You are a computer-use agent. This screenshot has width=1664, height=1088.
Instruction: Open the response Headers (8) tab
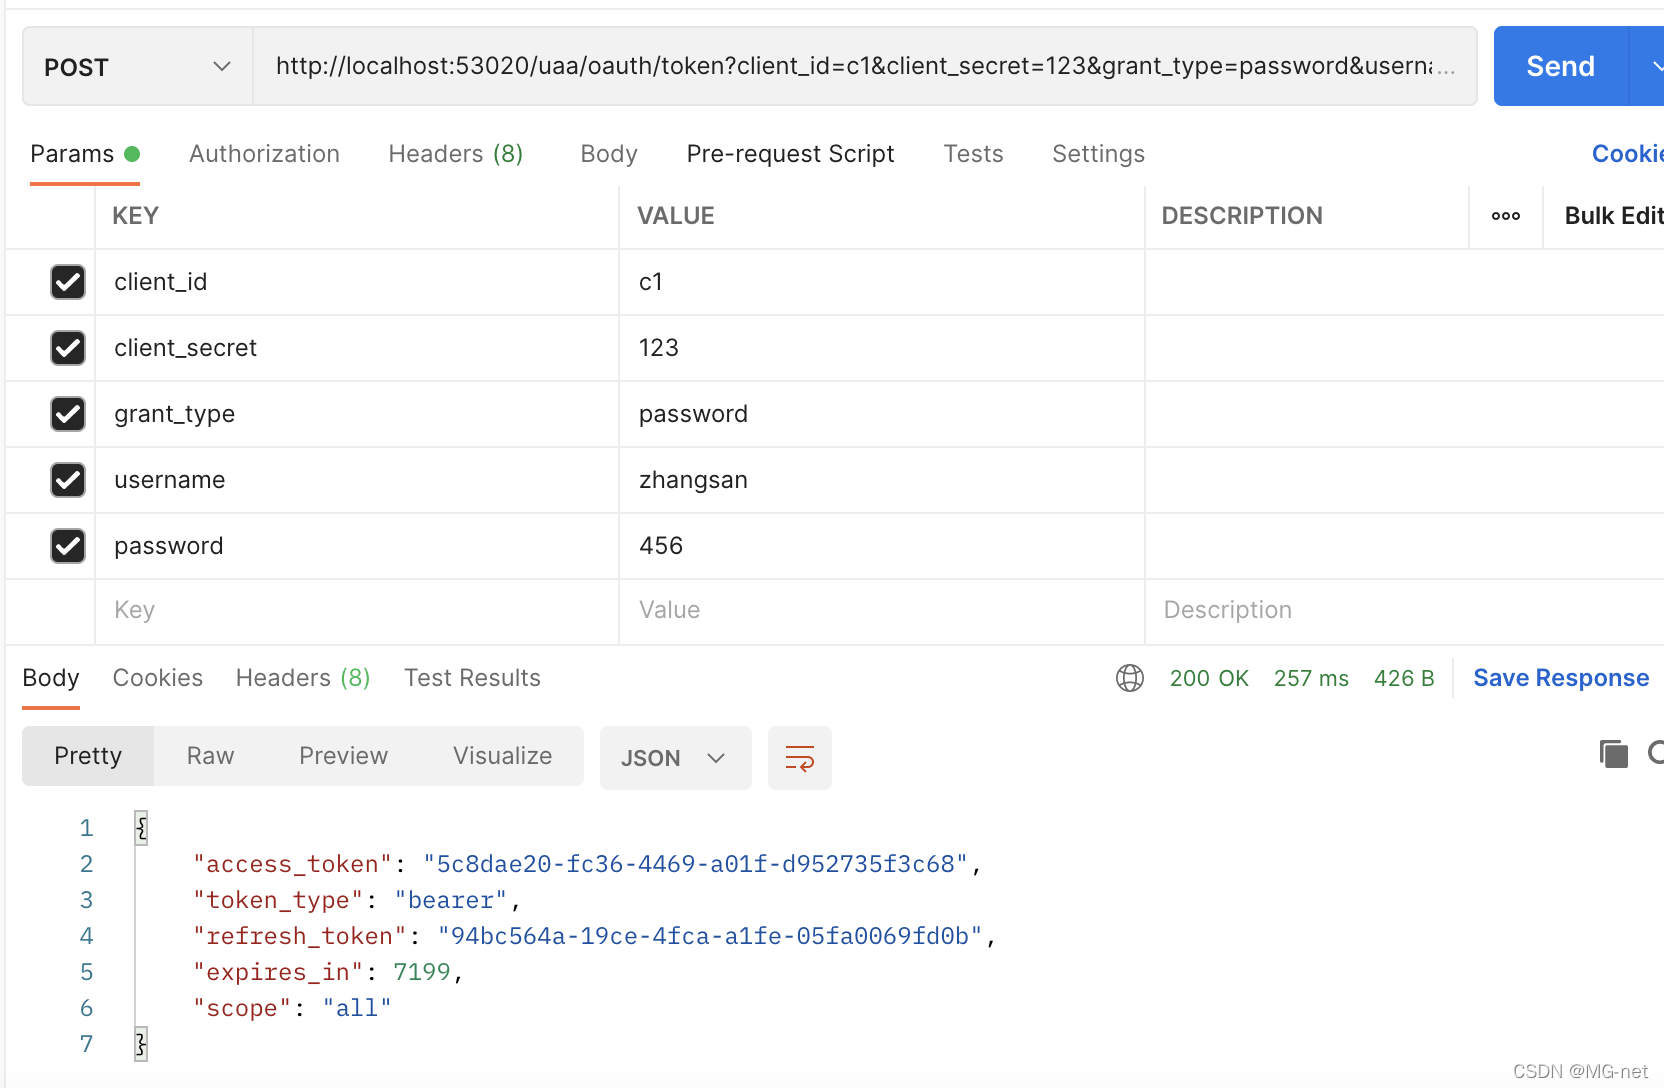tap(303, 678)
